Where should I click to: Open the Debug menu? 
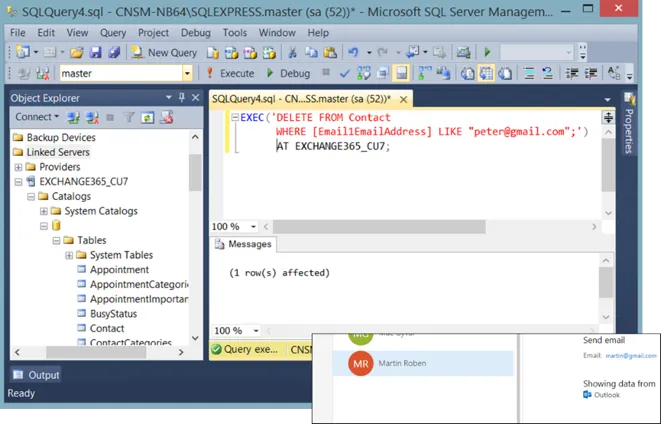(x=196, y=32)
